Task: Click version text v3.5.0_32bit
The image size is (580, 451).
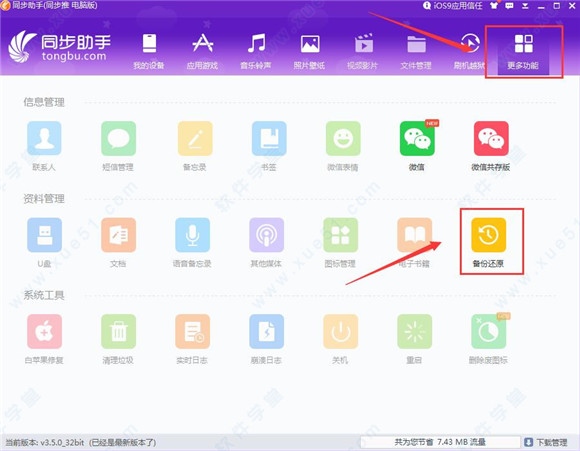Action: pyautogui.click(x=63, y=442)
